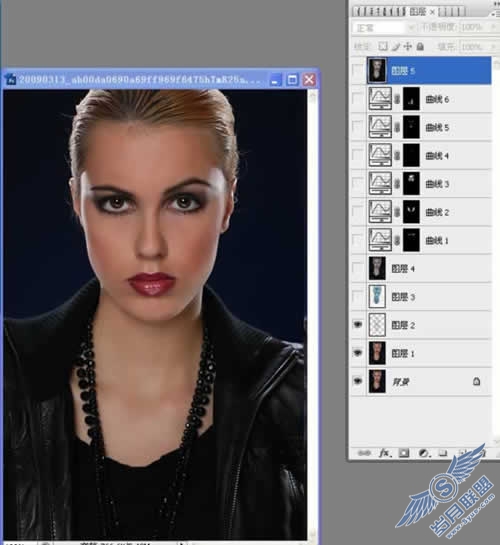Hide the Background layer eye
Viewport: 500px width, 545px height.
(358, 381)
